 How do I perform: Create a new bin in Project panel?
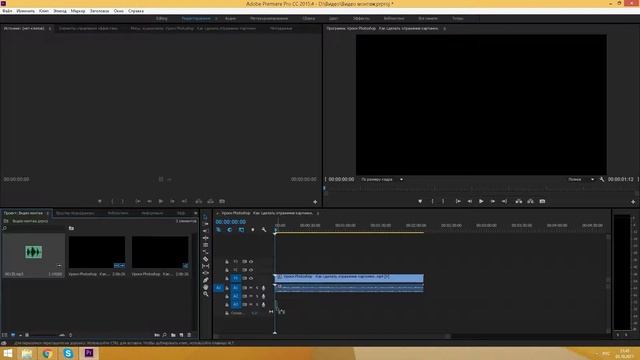(x=173, y=335)
